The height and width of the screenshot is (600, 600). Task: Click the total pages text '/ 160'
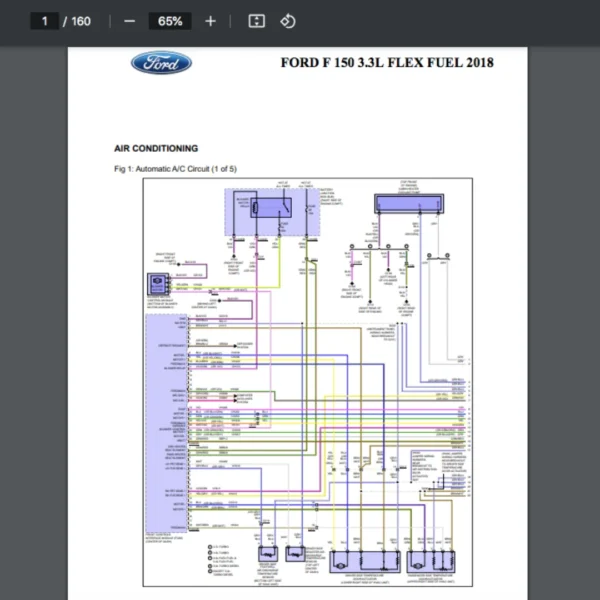coord(77,21)
